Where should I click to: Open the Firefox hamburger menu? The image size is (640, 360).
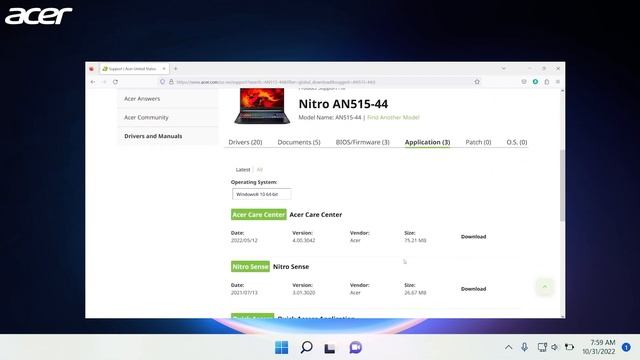(558, 82)
